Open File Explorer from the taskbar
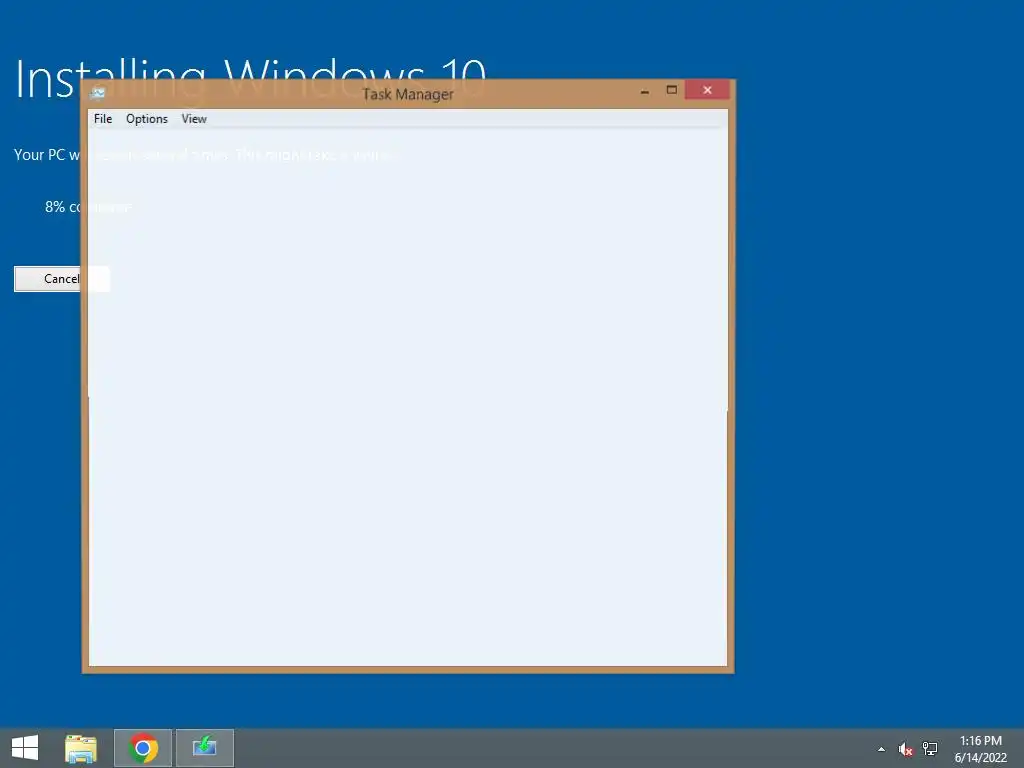 point(81,748)
